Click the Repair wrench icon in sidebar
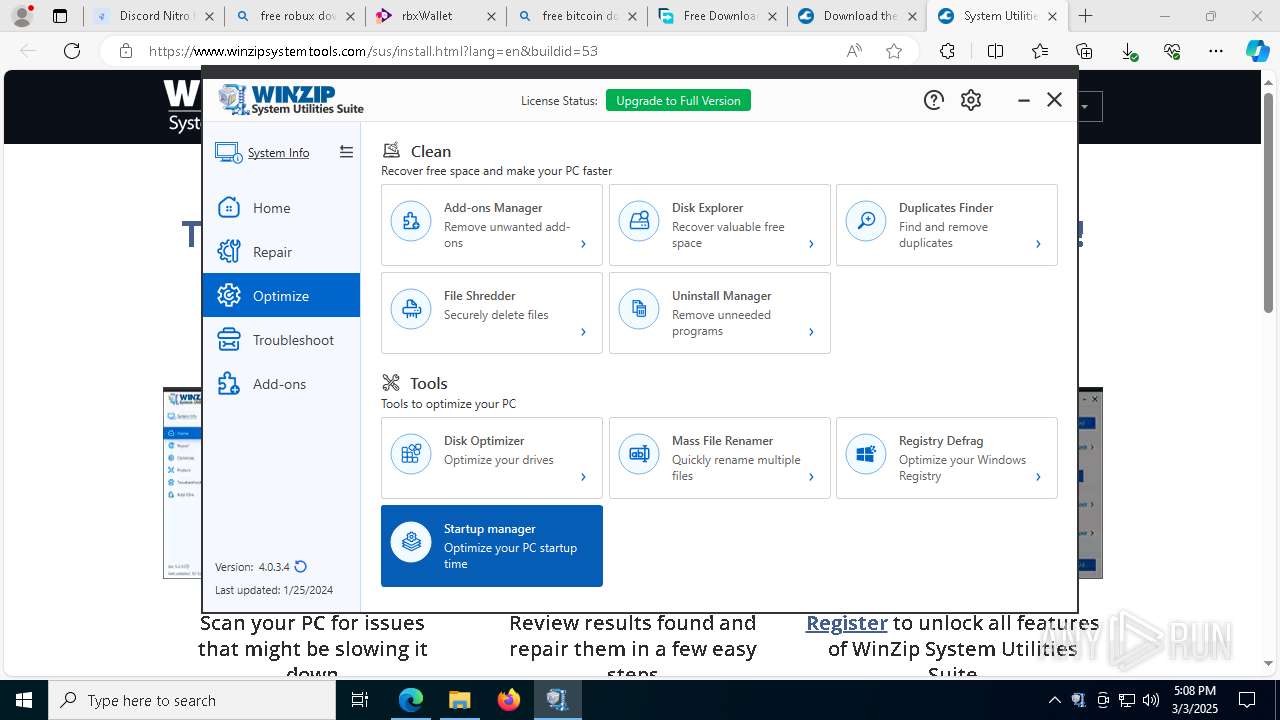Screen dimensions: 1280x720 pyautogui.click(x=229, y=252)
